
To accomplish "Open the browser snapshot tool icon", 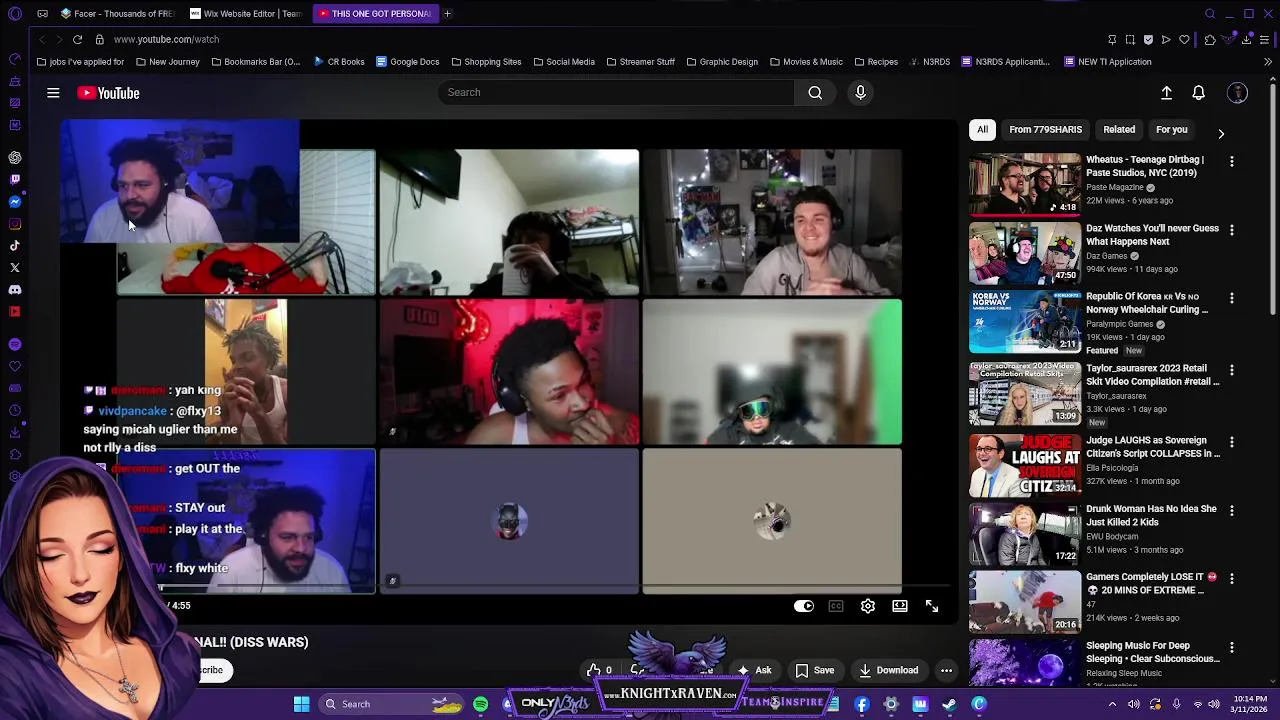I will click(1130, 39).
